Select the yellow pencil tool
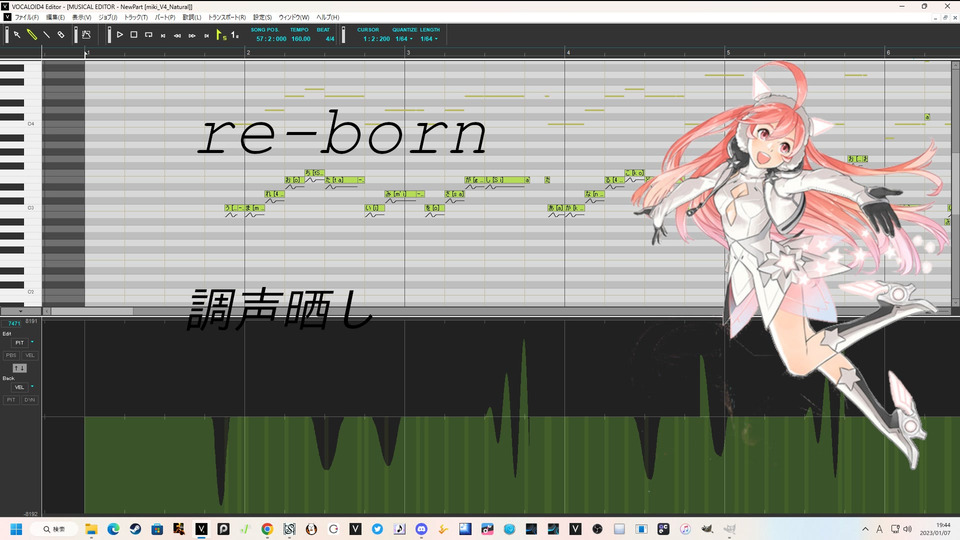The width and height of the screenshot is (960, 540). point(32,35)
